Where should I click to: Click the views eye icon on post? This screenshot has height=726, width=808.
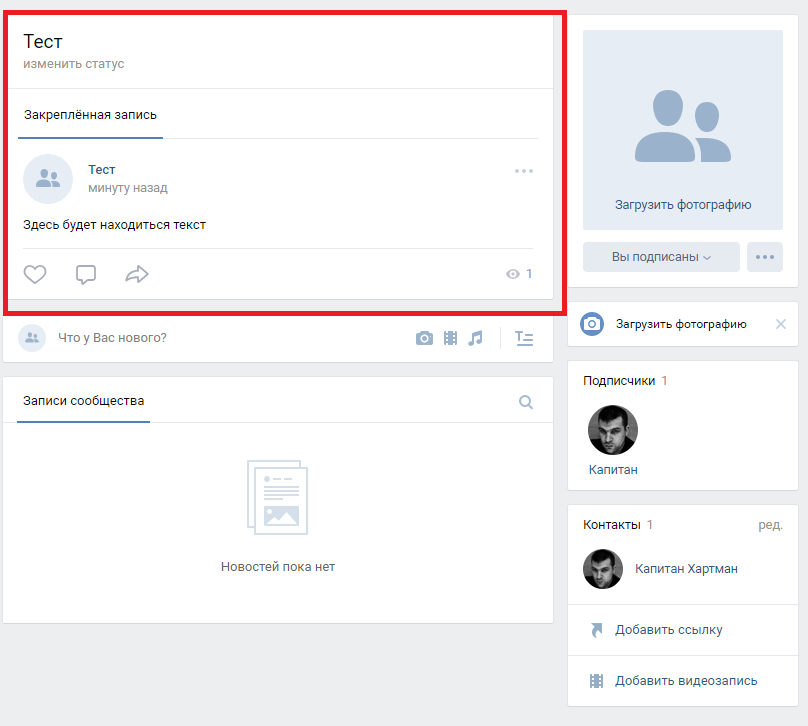click(512, 274)
